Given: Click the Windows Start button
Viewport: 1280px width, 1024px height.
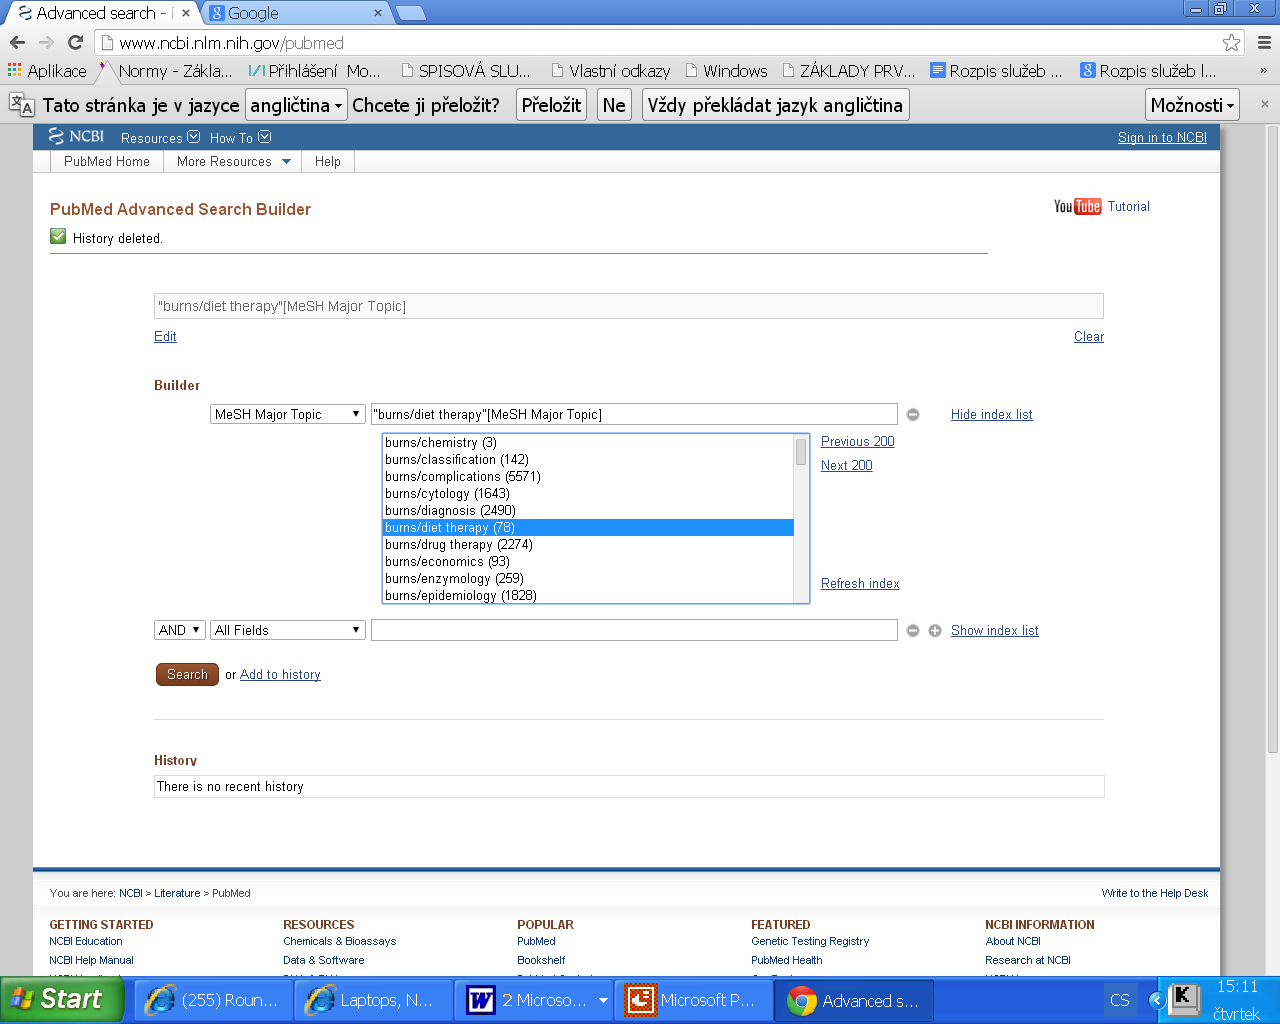Looking at the screenshot, I should pyautogui.click(x=61, y=1000).
